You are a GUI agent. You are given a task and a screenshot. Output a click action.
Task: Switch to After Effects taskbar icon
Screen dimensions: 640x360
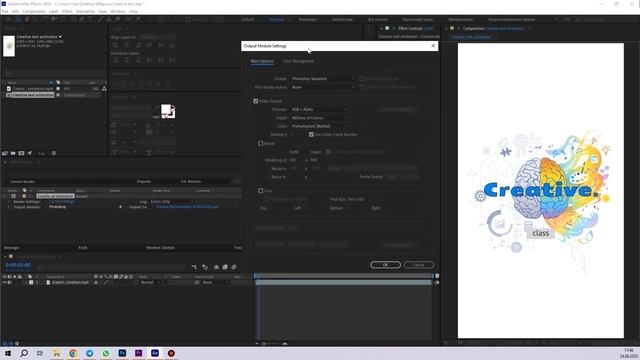point(155,353)
